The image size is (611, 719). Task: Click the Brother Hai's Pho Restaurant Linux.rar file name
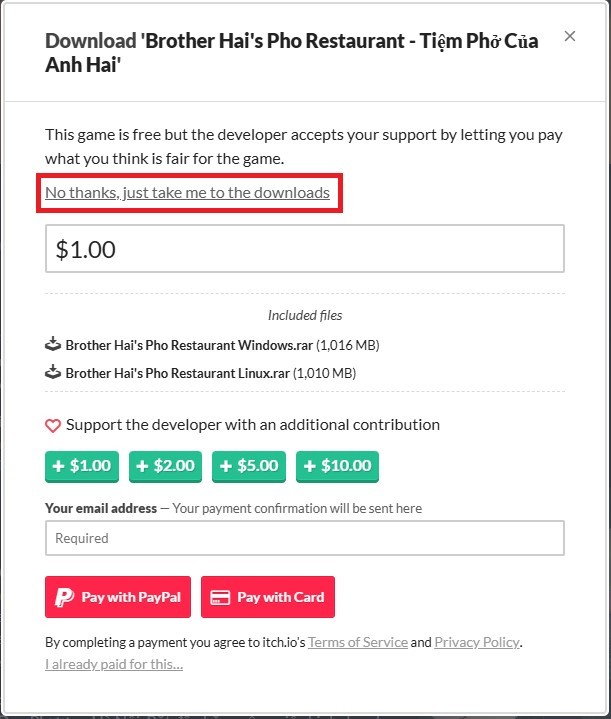pyautogui.click(x=179, y=374)
